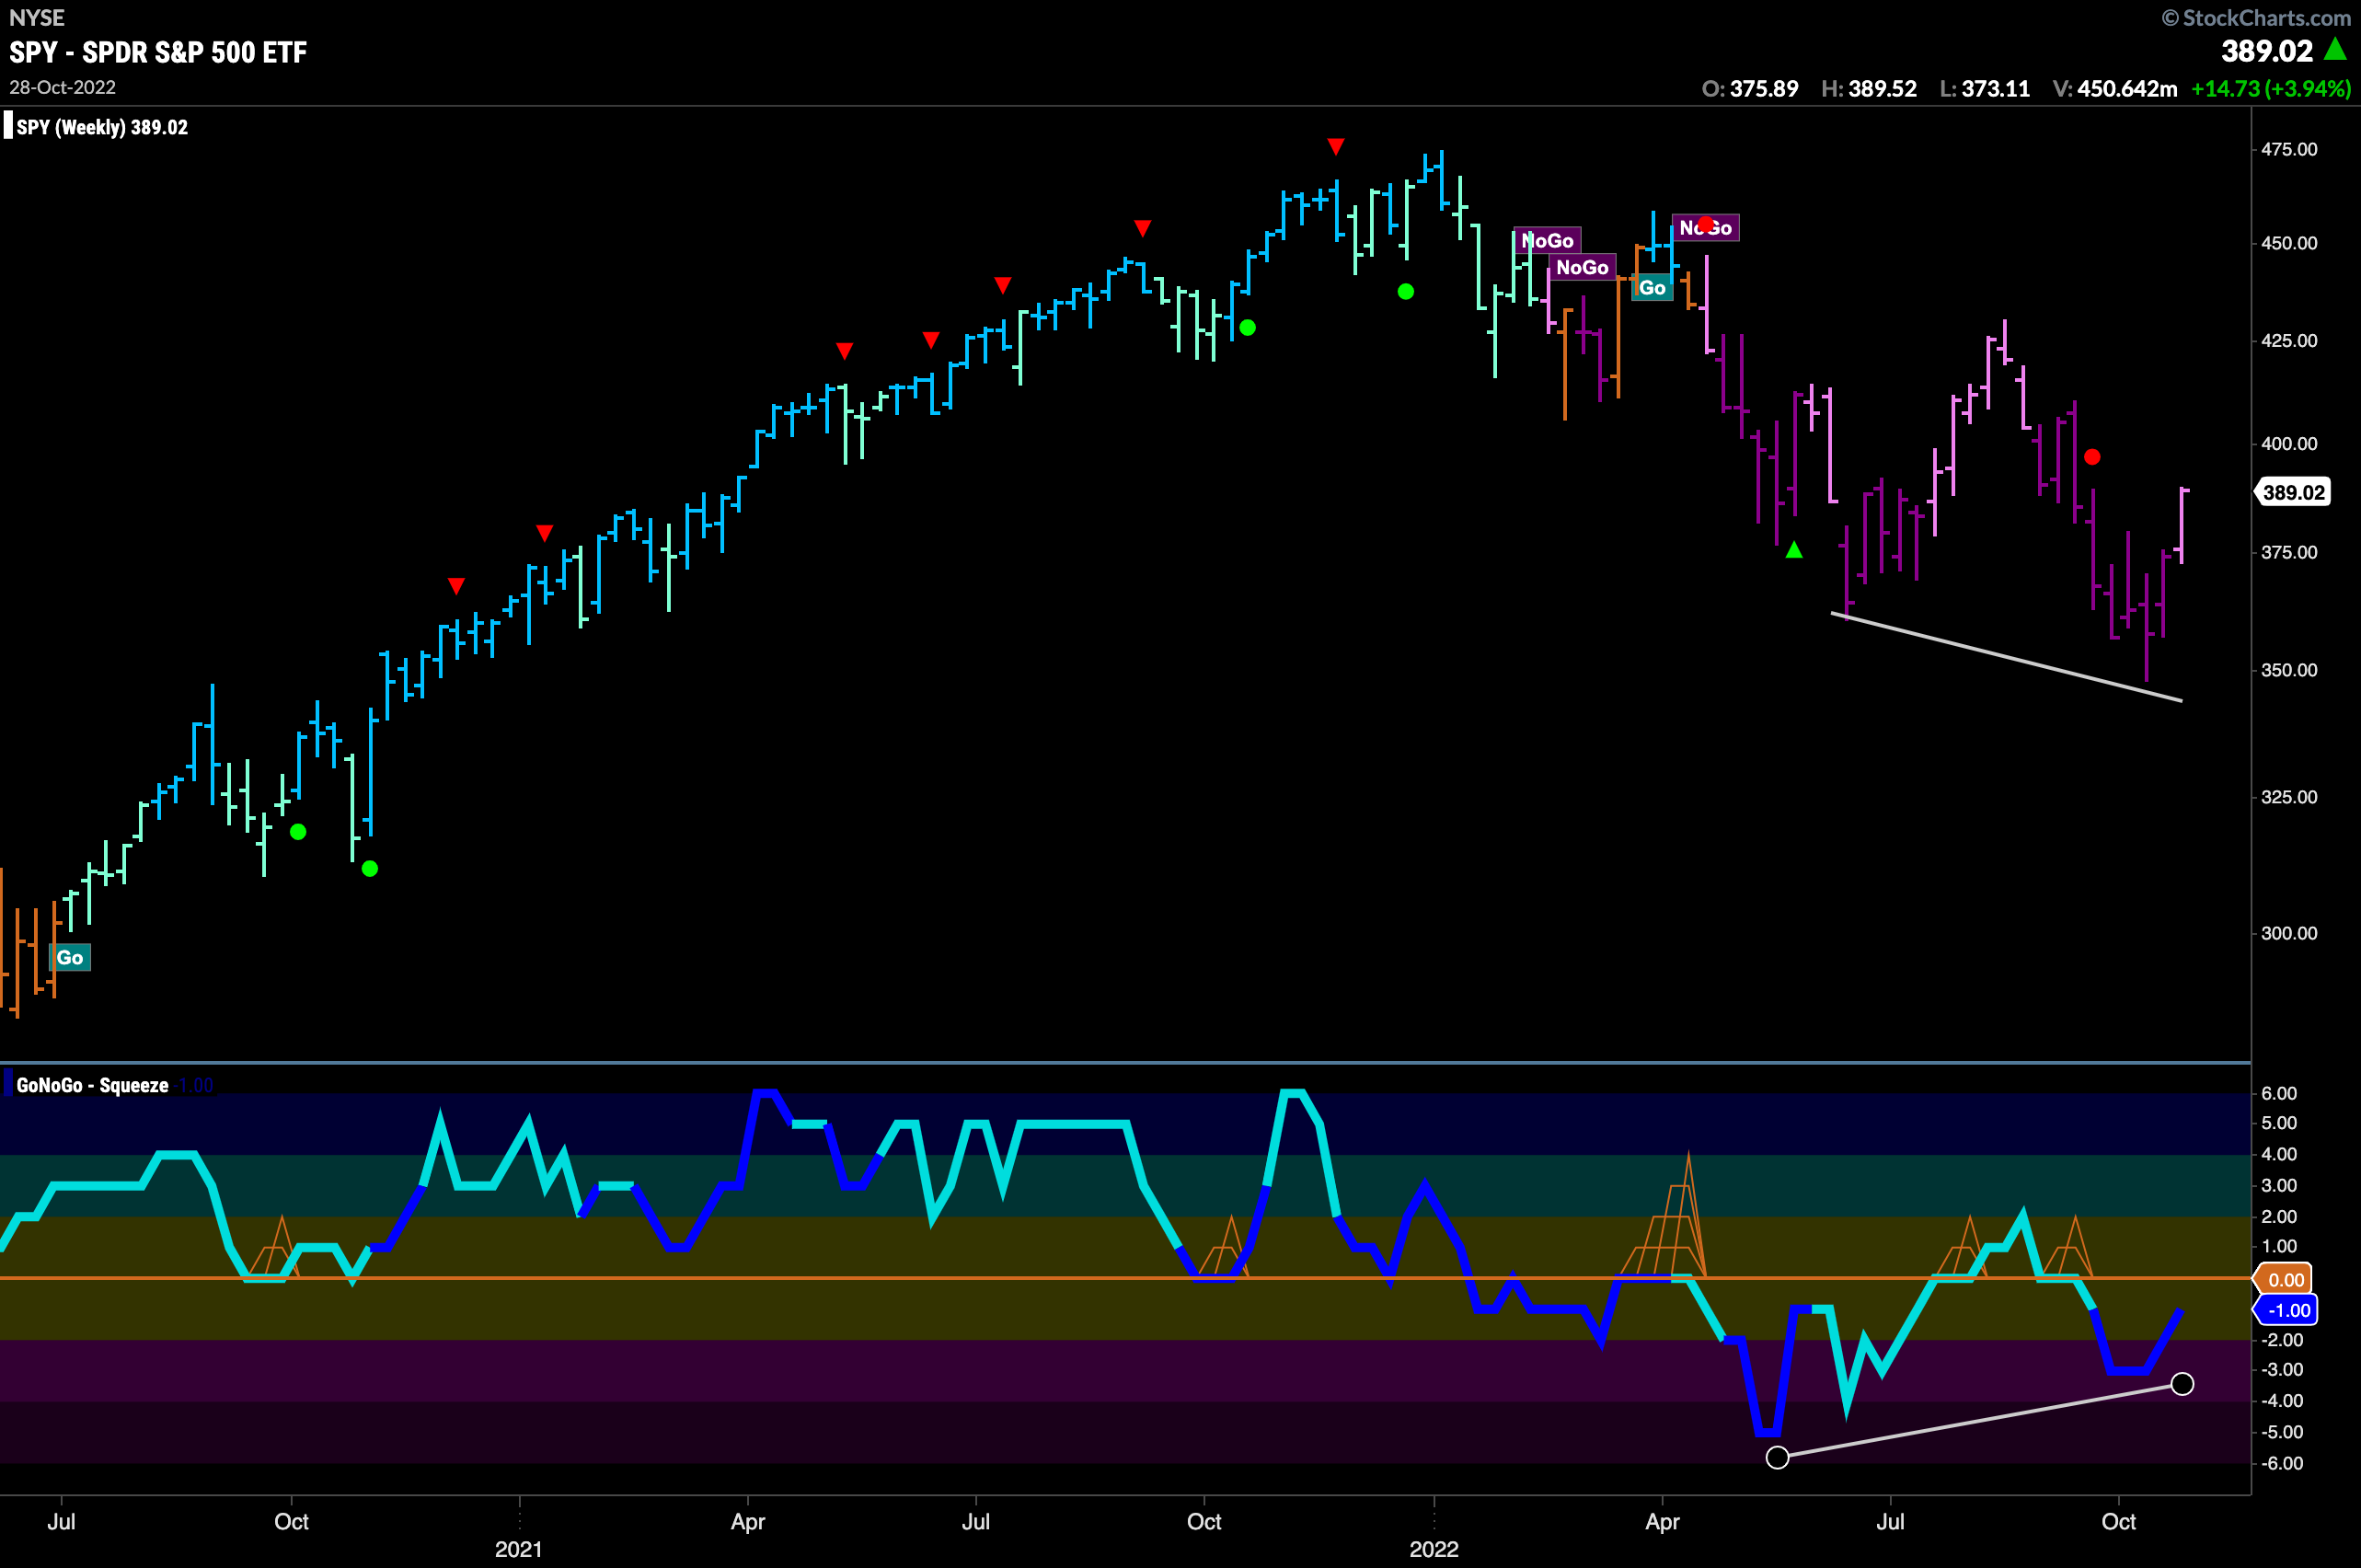Click the 'H: 389.52' high value
The width and height of the screenshot is (2361, 1568).
[x=1869, y=88]
